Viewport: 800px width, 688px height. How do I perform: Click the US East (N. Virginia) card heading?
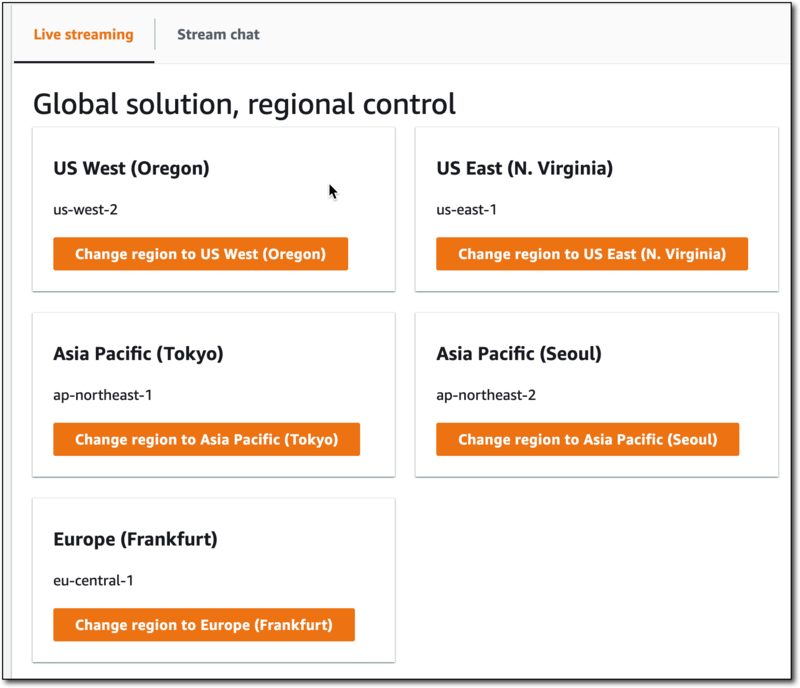tap(524, 168)
